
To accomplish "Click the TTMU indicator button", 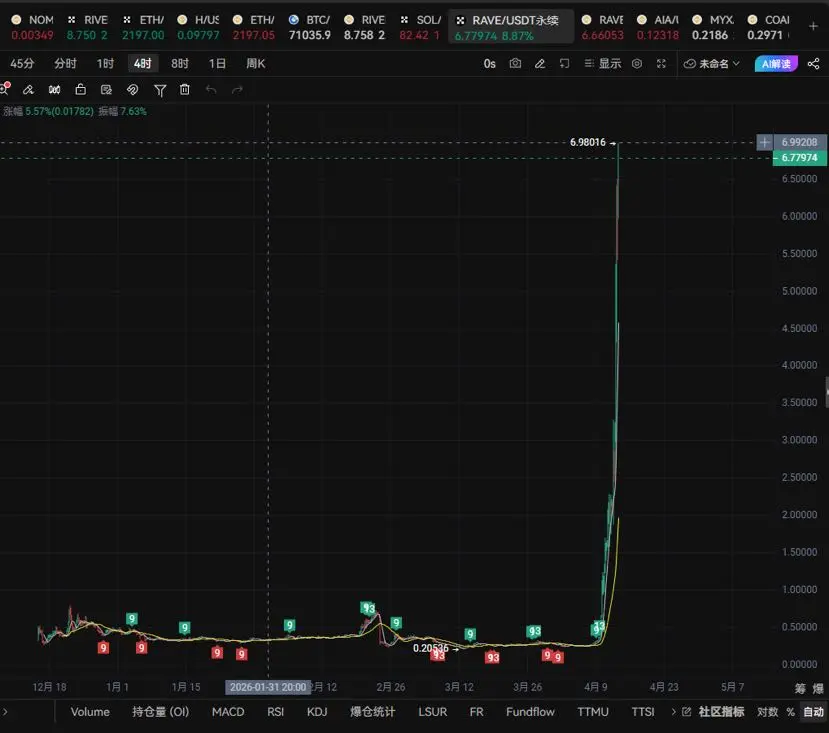I will pos(593,712).
